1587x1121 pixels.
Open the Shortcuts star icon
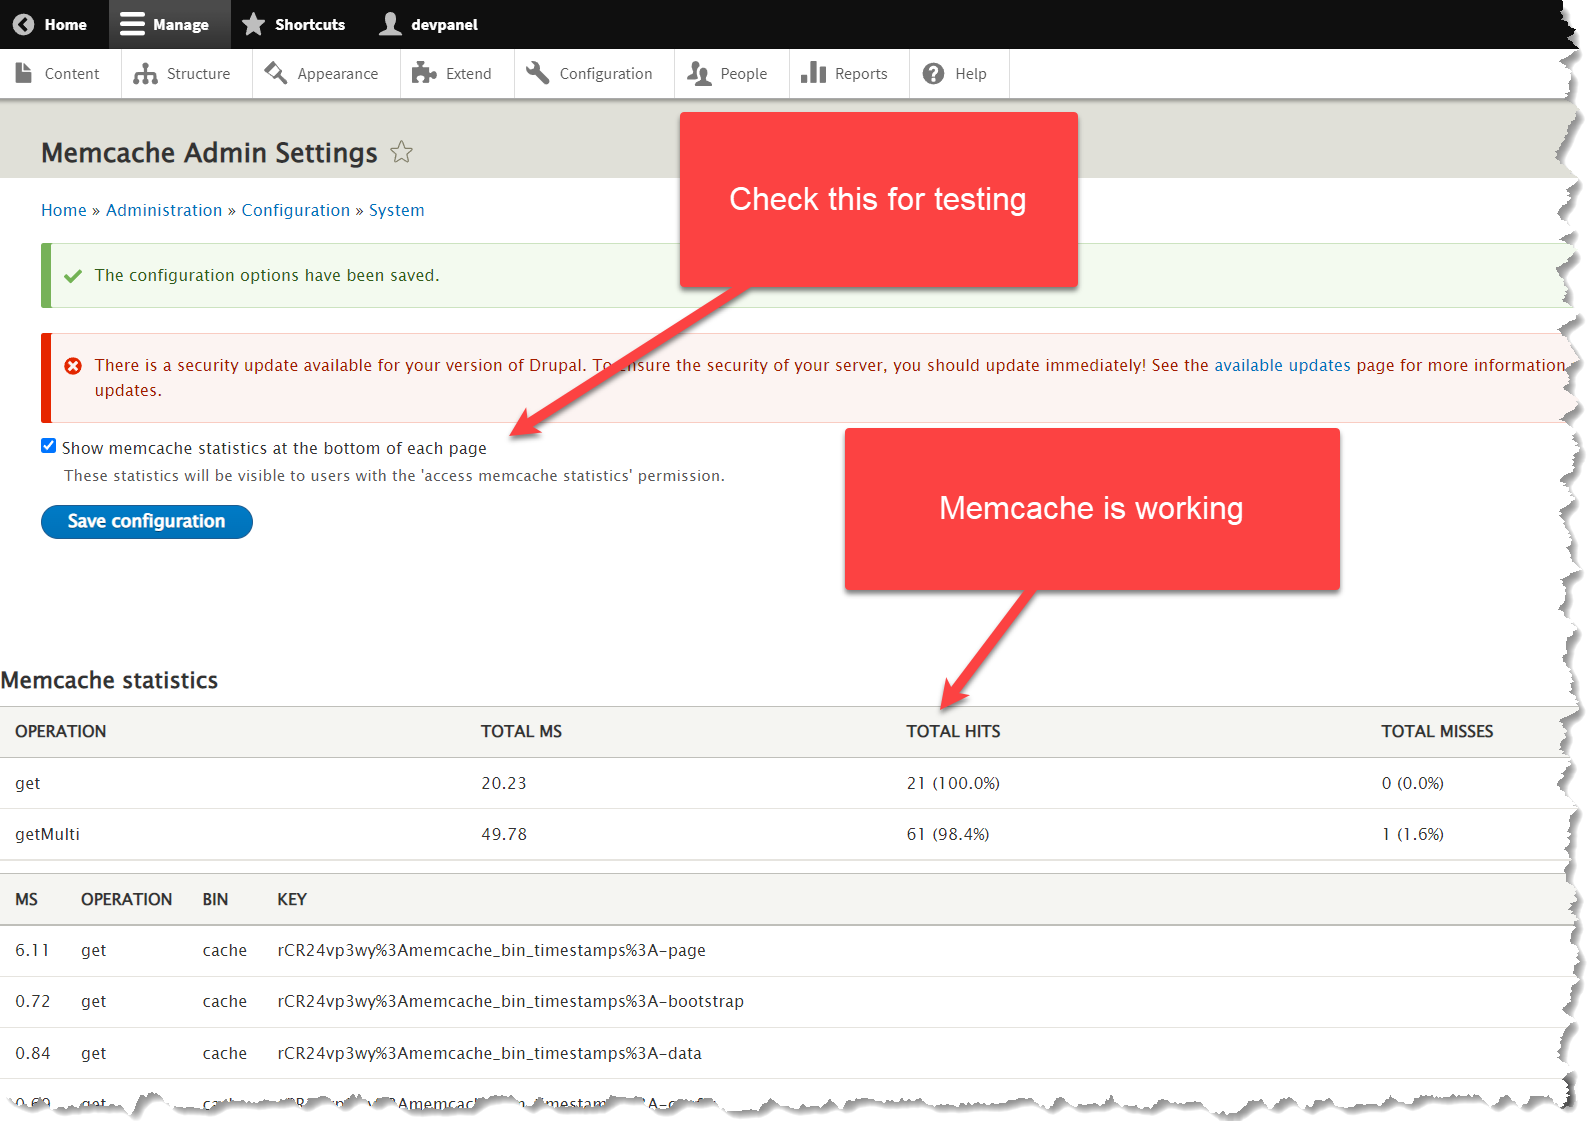click(254, 24)
